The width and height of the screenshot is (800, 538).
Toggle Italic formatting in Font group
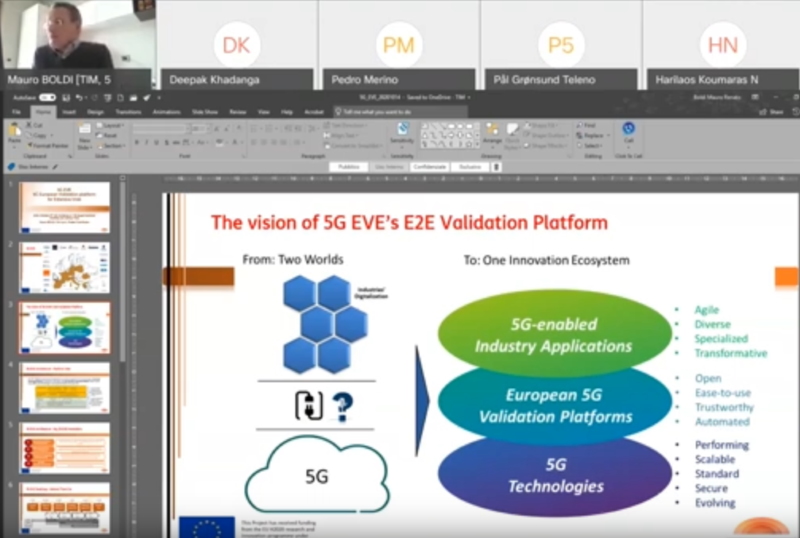147,143
